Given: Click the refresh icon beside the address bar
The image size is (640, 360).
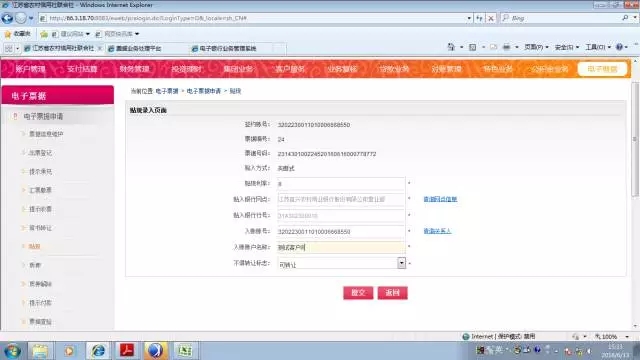Looking at the screenshot, I should click(x=479, y=18).
